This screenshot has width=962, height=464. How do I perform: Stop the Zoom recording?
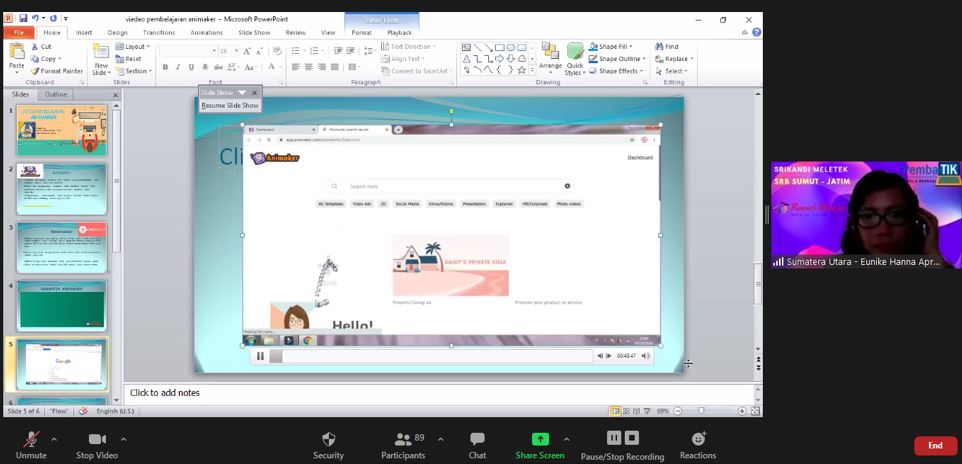click(x=632, y=438)
